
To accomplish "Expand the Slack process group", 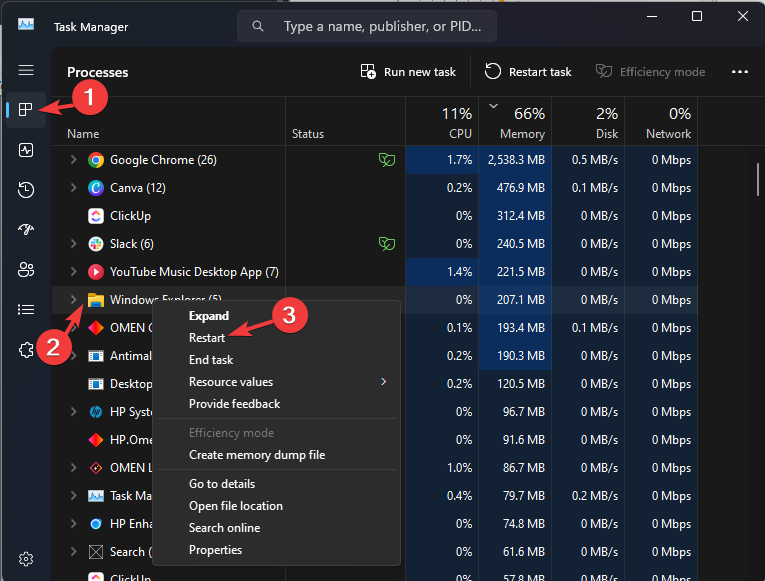I will pos(73,243).
